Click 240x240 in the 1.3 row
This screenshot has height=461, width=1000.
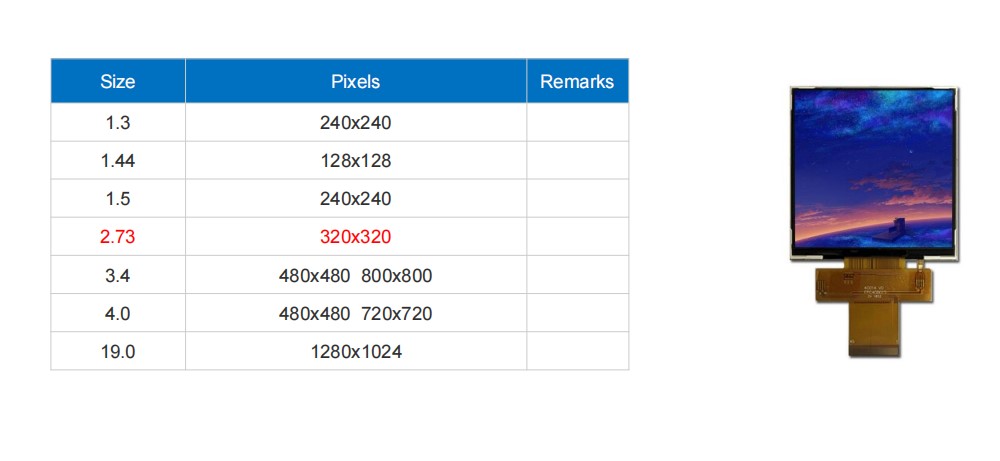(x=355, y=123)
